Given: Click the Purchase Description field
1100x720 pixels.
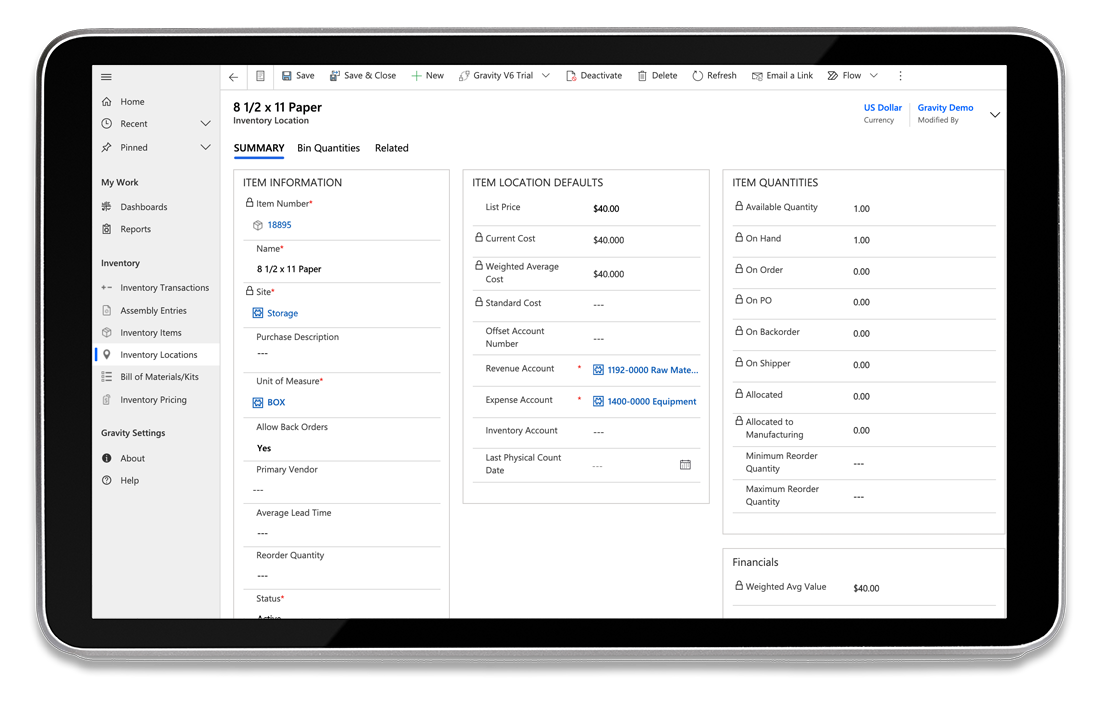Looking at the screenshot, I should pyautogui.click(x=342, y=354).
